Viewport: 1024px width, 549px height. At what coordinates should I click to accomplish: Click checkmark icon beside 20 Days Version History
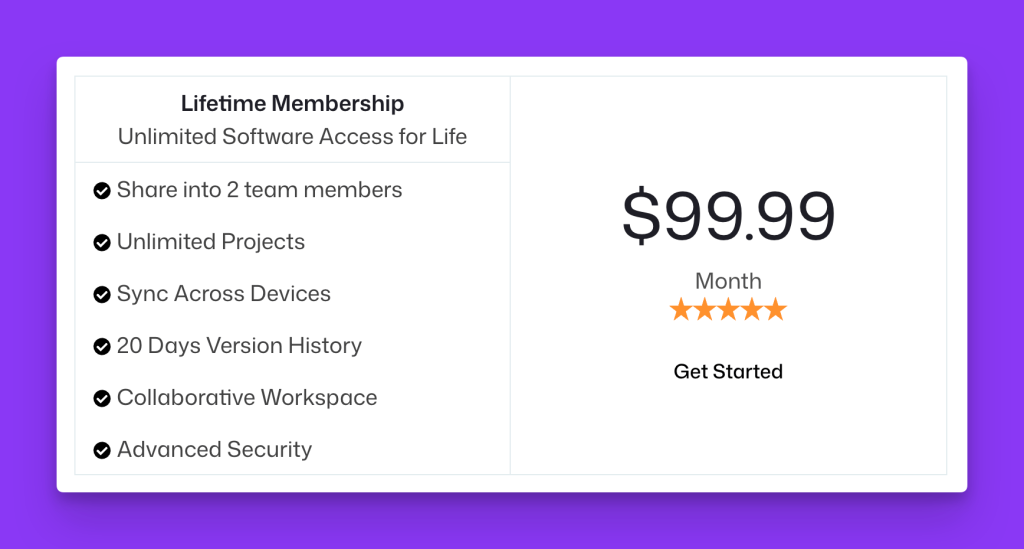pyautogui.click(x=102, y=347)
